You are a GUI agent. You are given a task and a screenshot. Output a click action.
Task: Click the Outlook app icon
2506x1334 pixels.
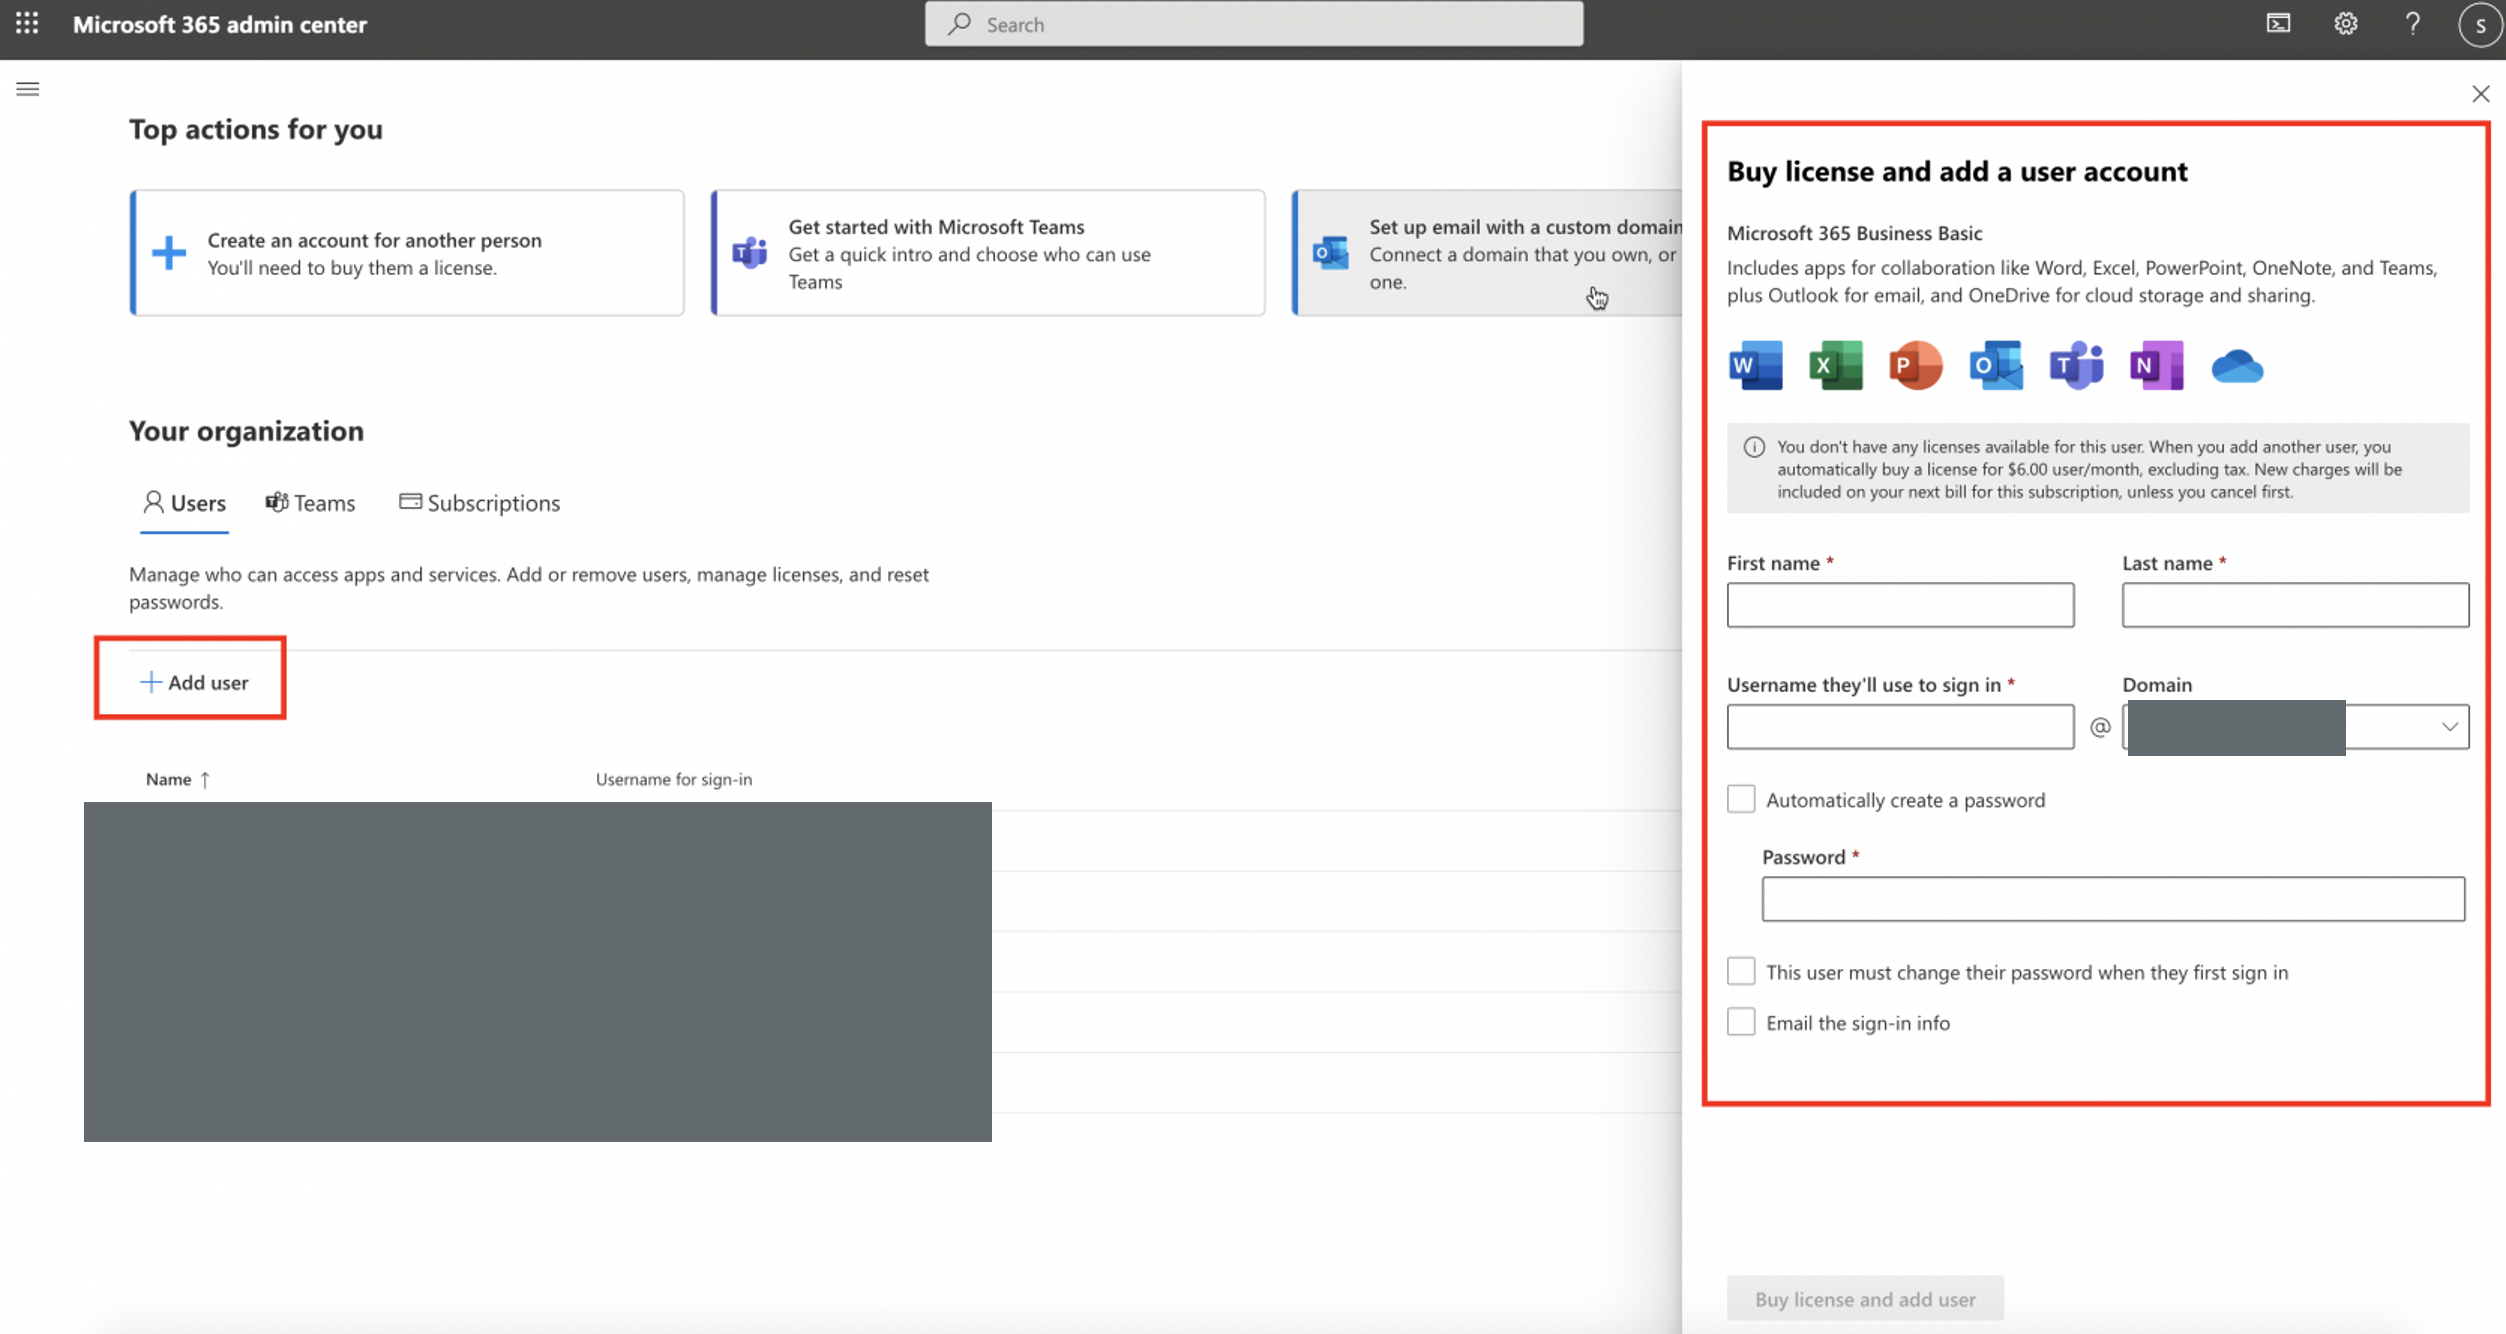1996,365
